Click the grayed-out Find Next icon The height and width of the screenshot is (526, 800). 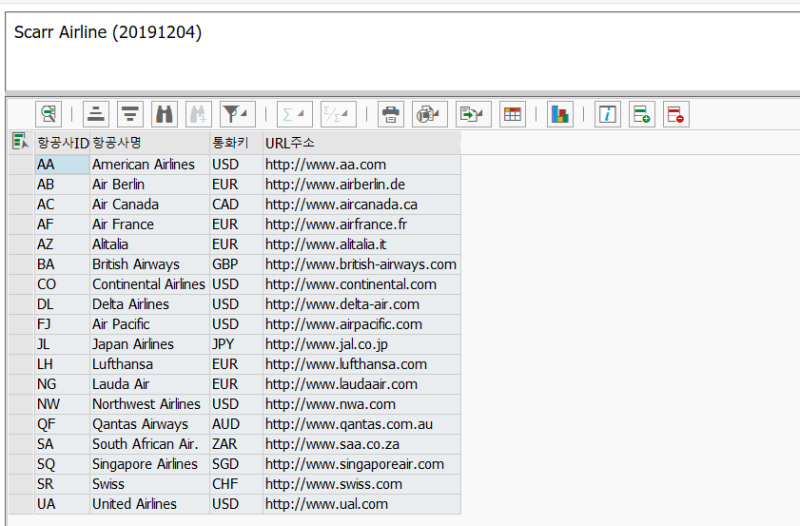click(198, 114)
